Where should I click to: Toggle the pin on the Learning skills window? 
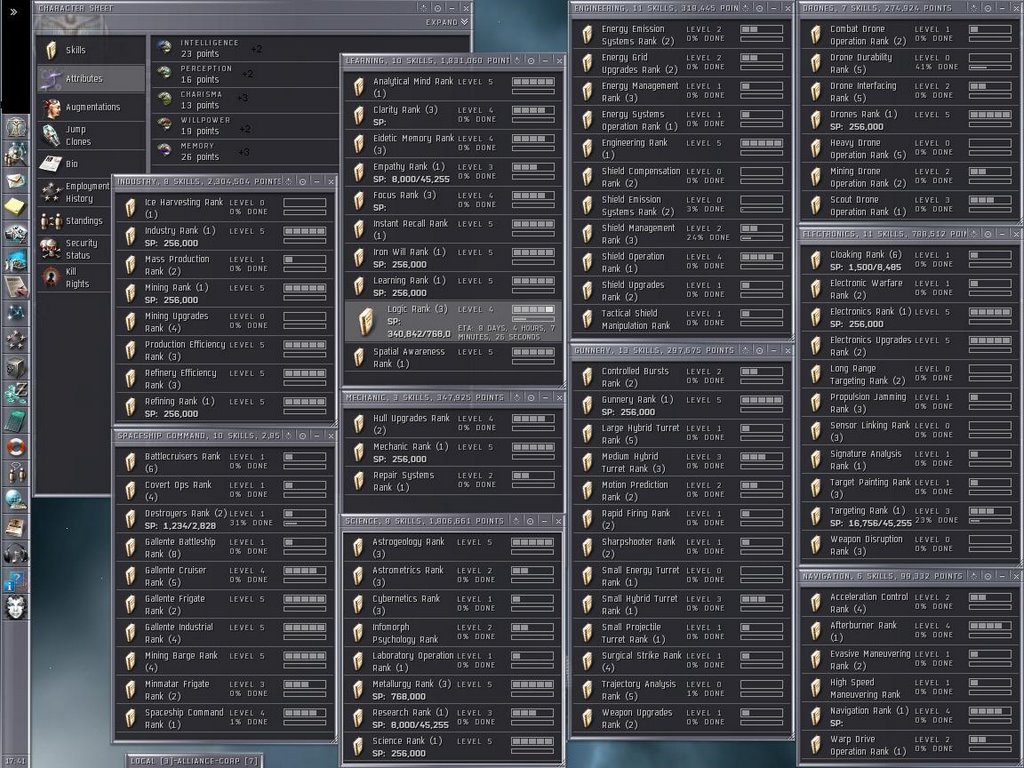pyautogui.click(x=517, y=61)
